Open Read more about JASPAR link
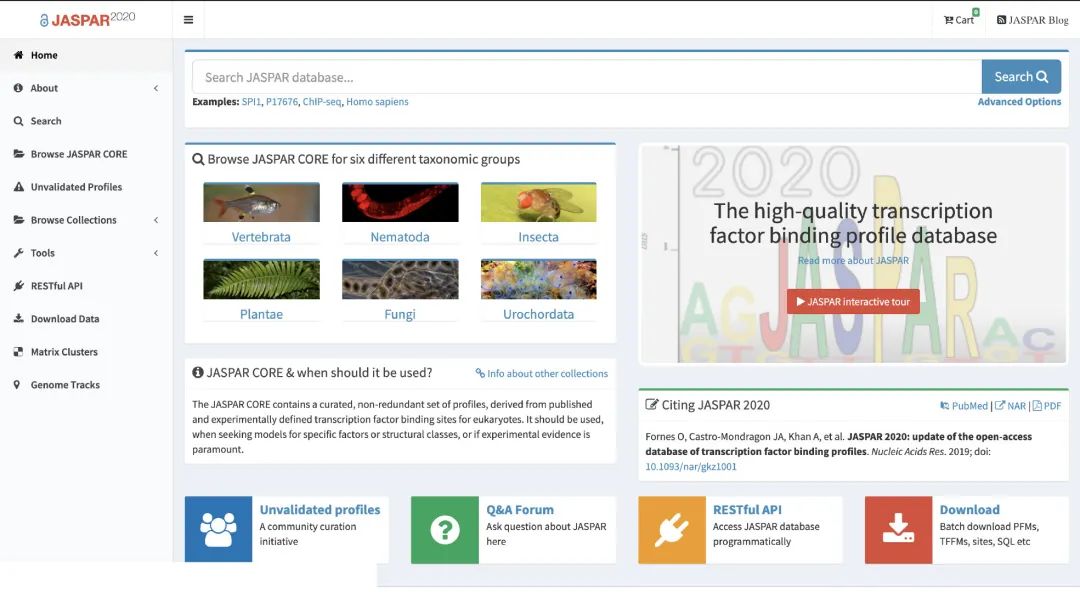Viewport: 1080px width, 592px height. [853, 261]
